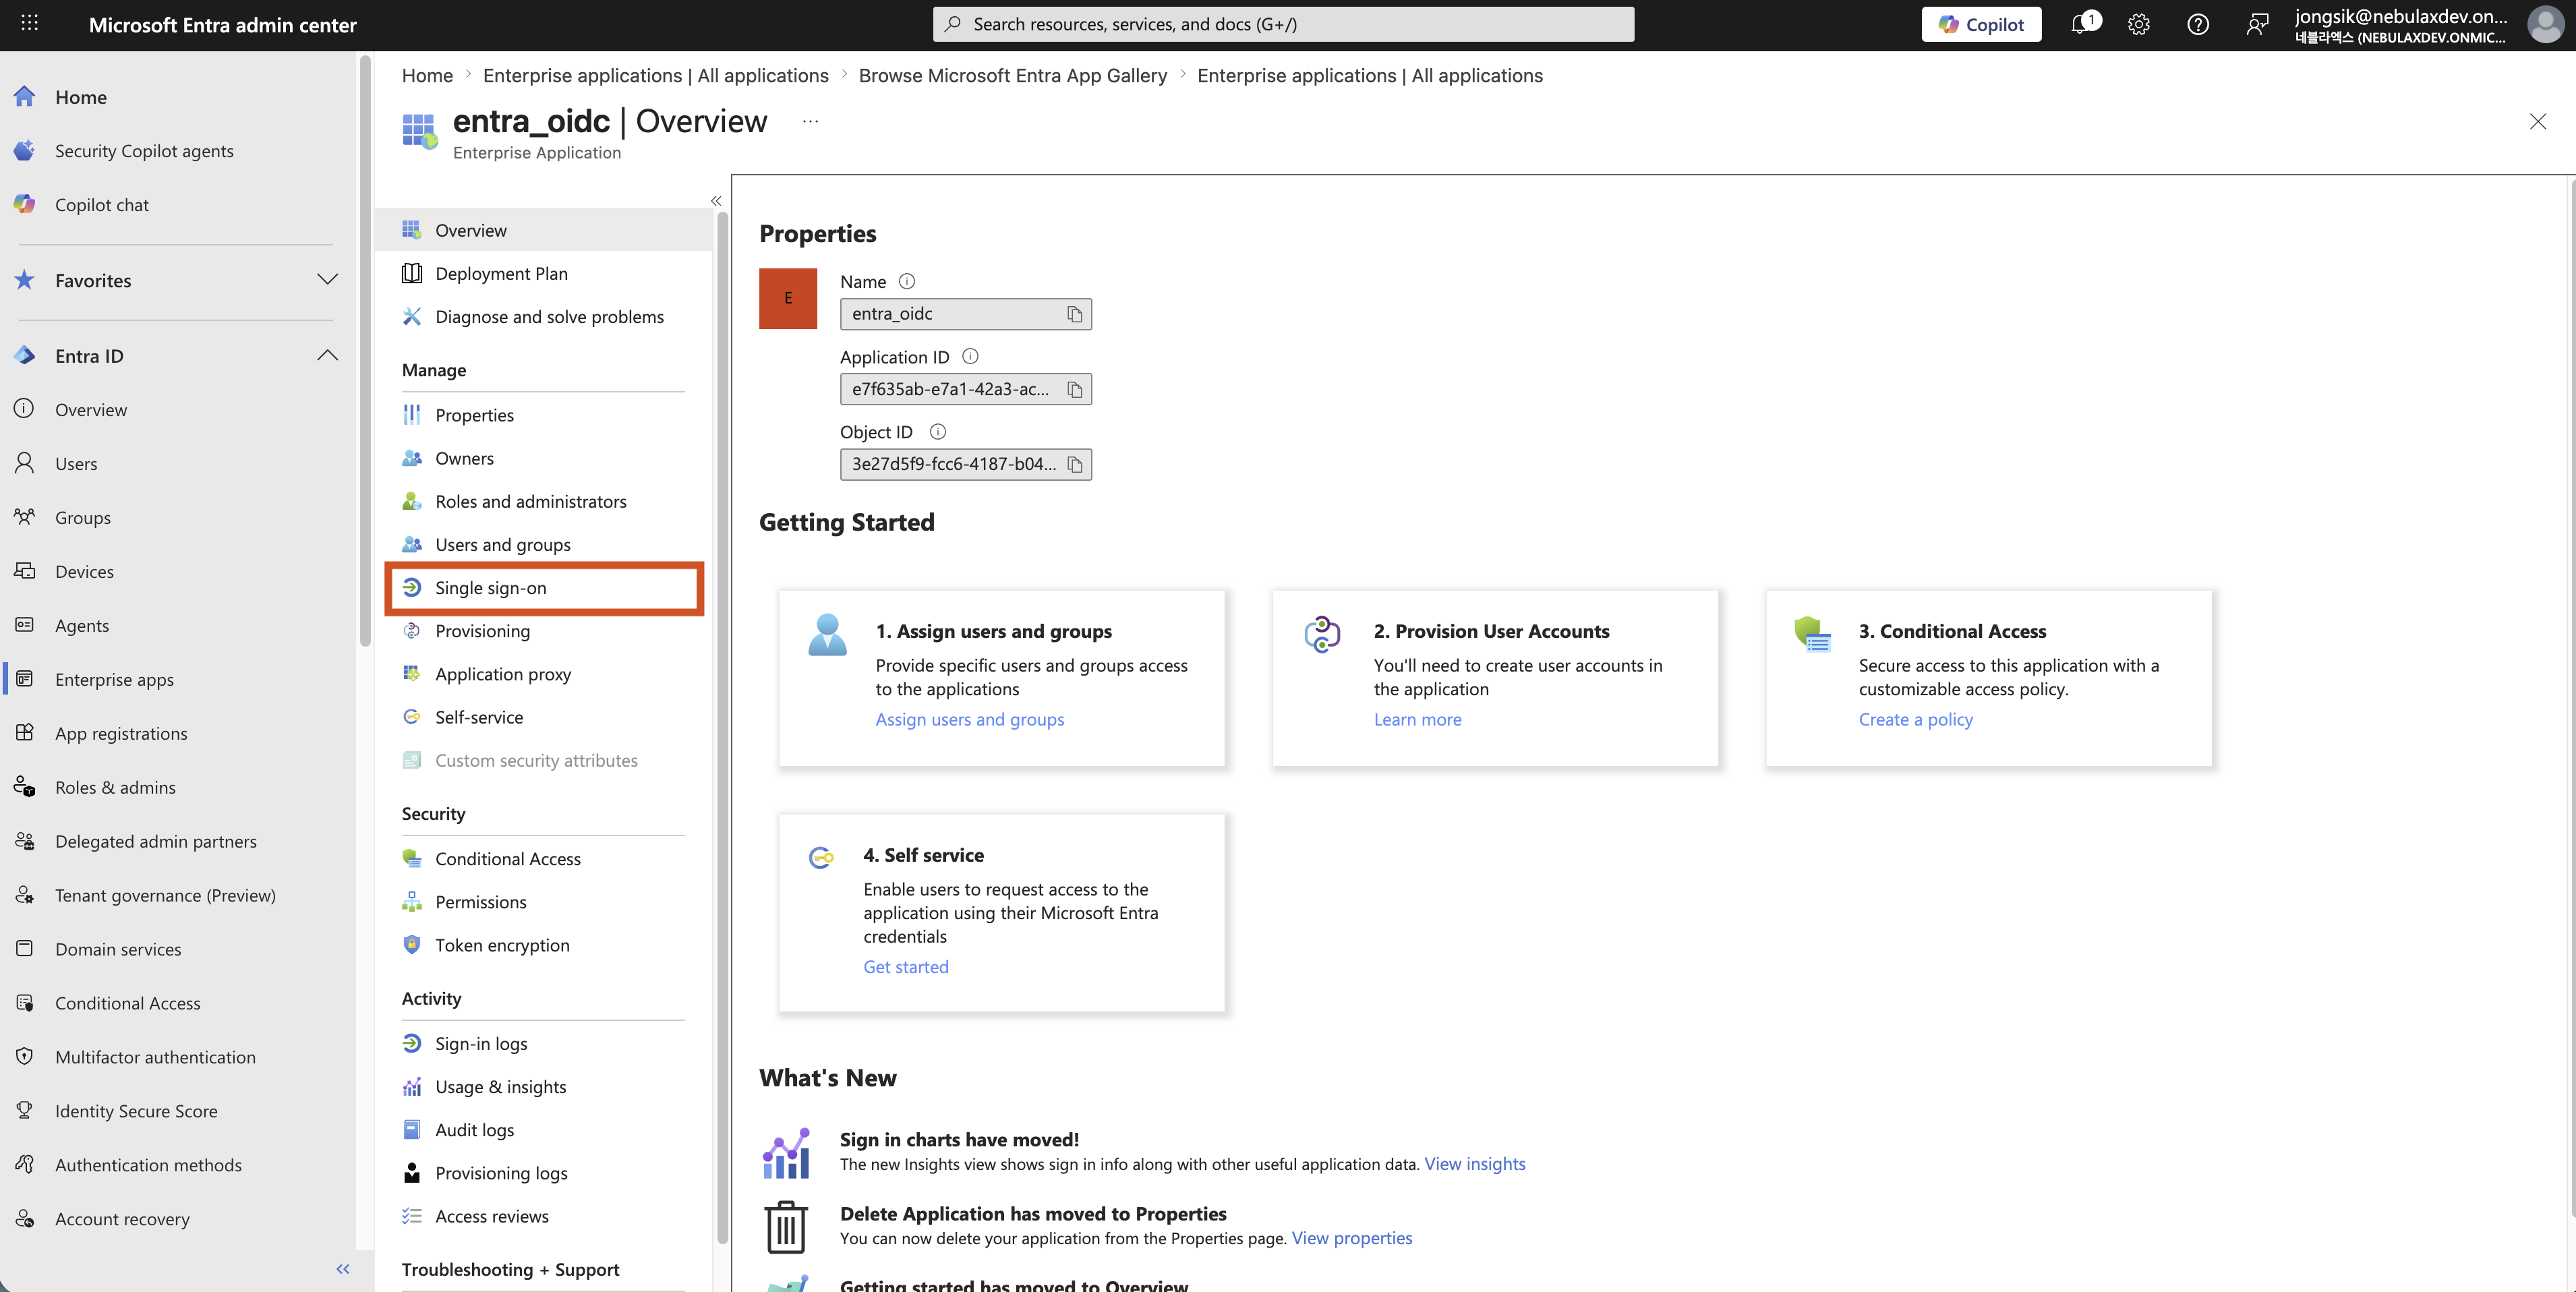Screen dimensions: 2576x1292
Task: Open Users under Entra ID
Action: coord(76,464)
